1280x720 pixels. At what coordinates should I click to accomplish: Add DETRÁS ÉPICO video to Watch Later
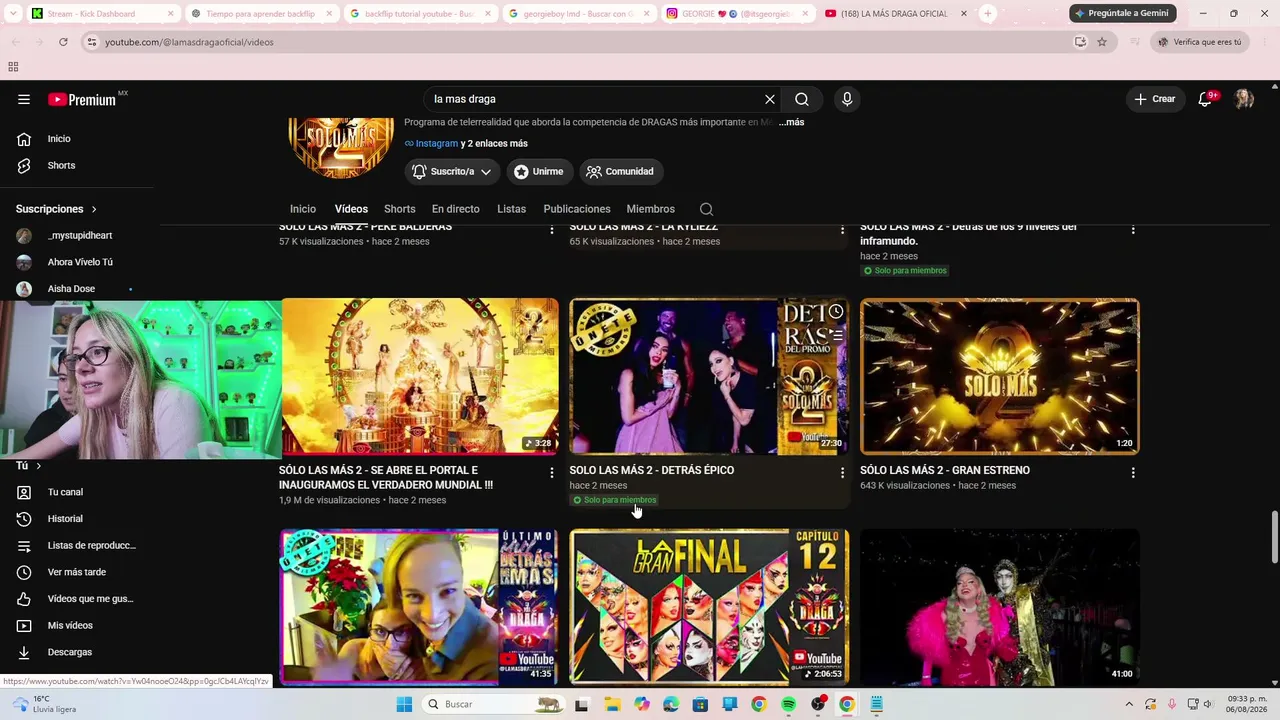pos(835,312)
